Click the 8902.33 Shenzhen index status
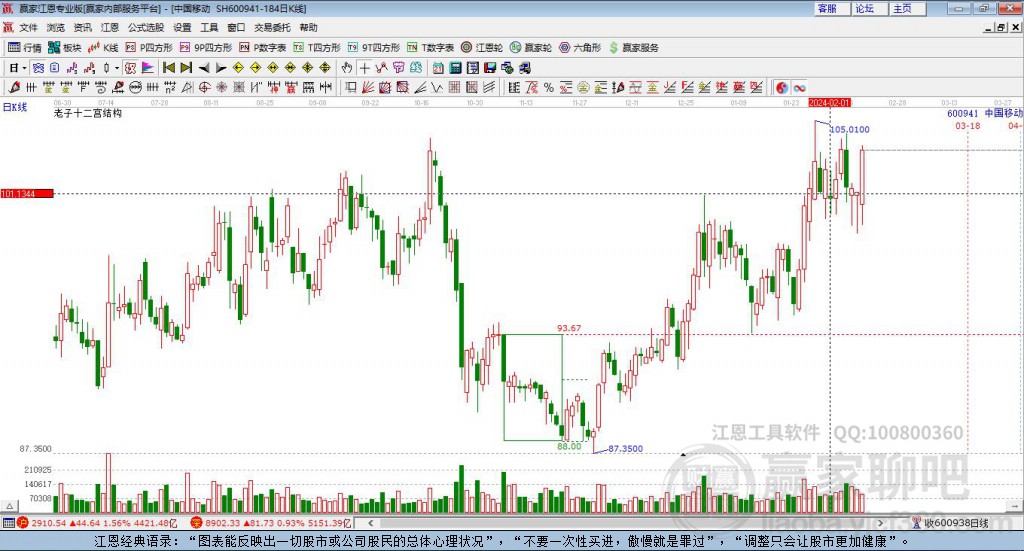This screenshot has height=551, width=1024. tap(271, 523)
